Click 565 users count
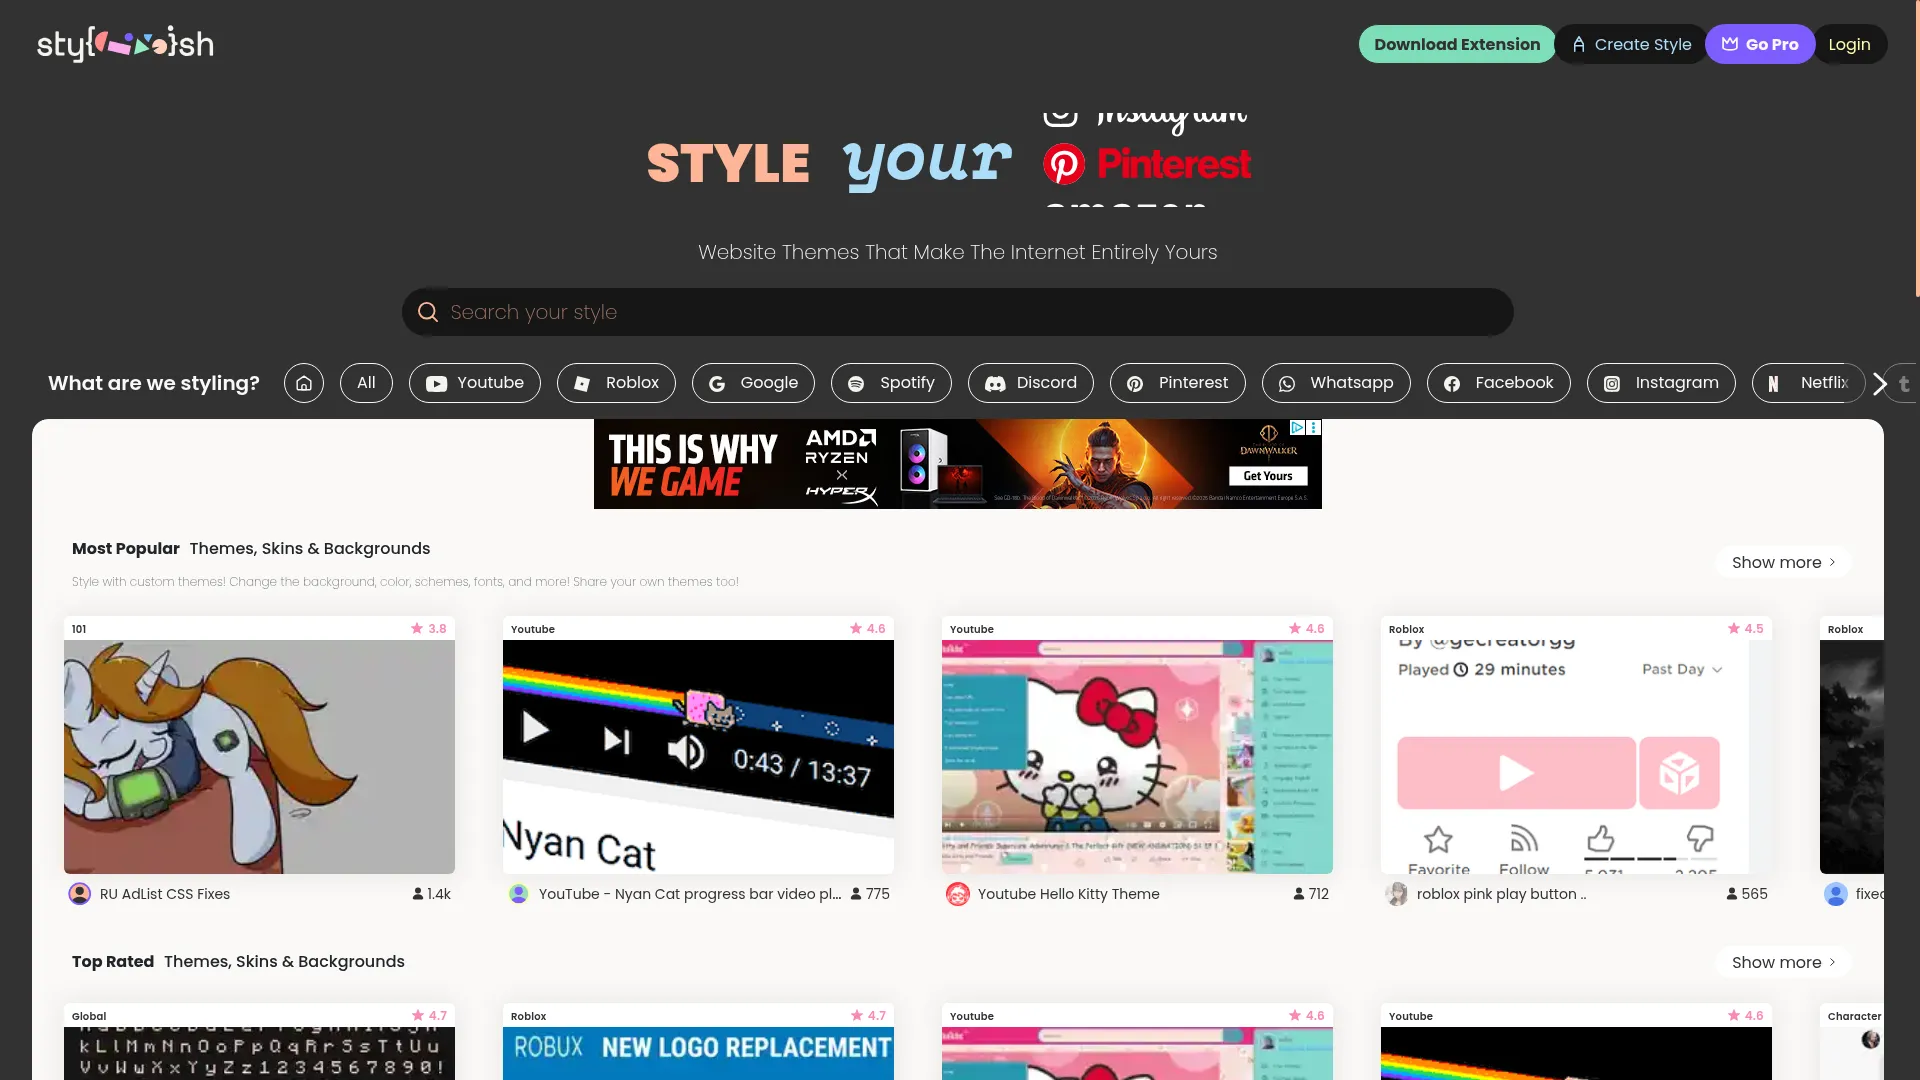This screenshot has height=1080, width=1920. click(1747, 894)
